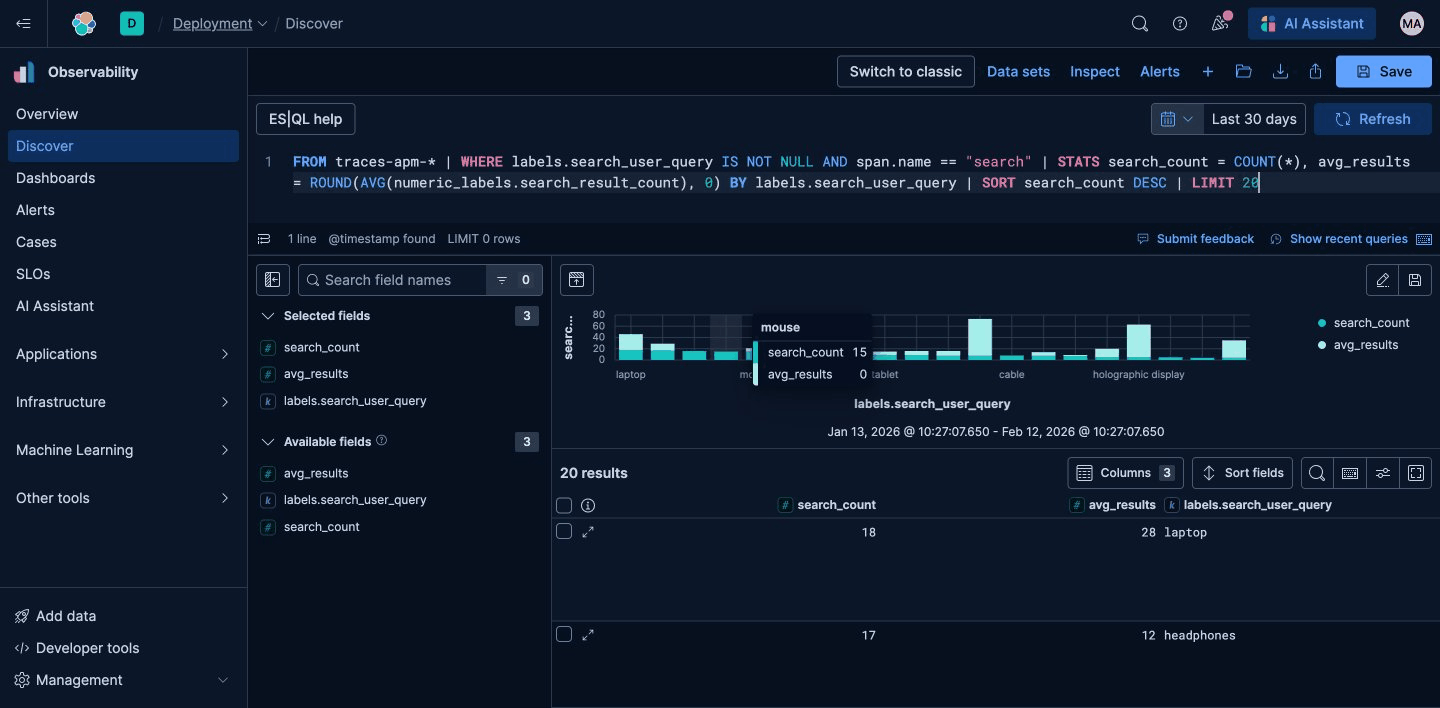This screenshot has width=1440, height=708.
Task: Open table keyboard shortcuts
Action: pos(1349,473)
